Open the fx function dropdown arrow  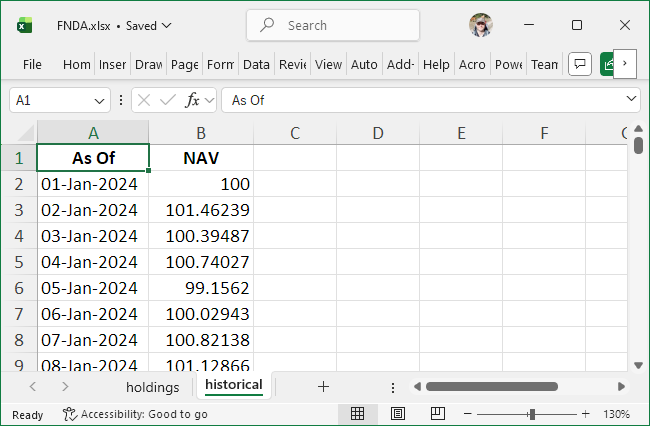(209, 100)
